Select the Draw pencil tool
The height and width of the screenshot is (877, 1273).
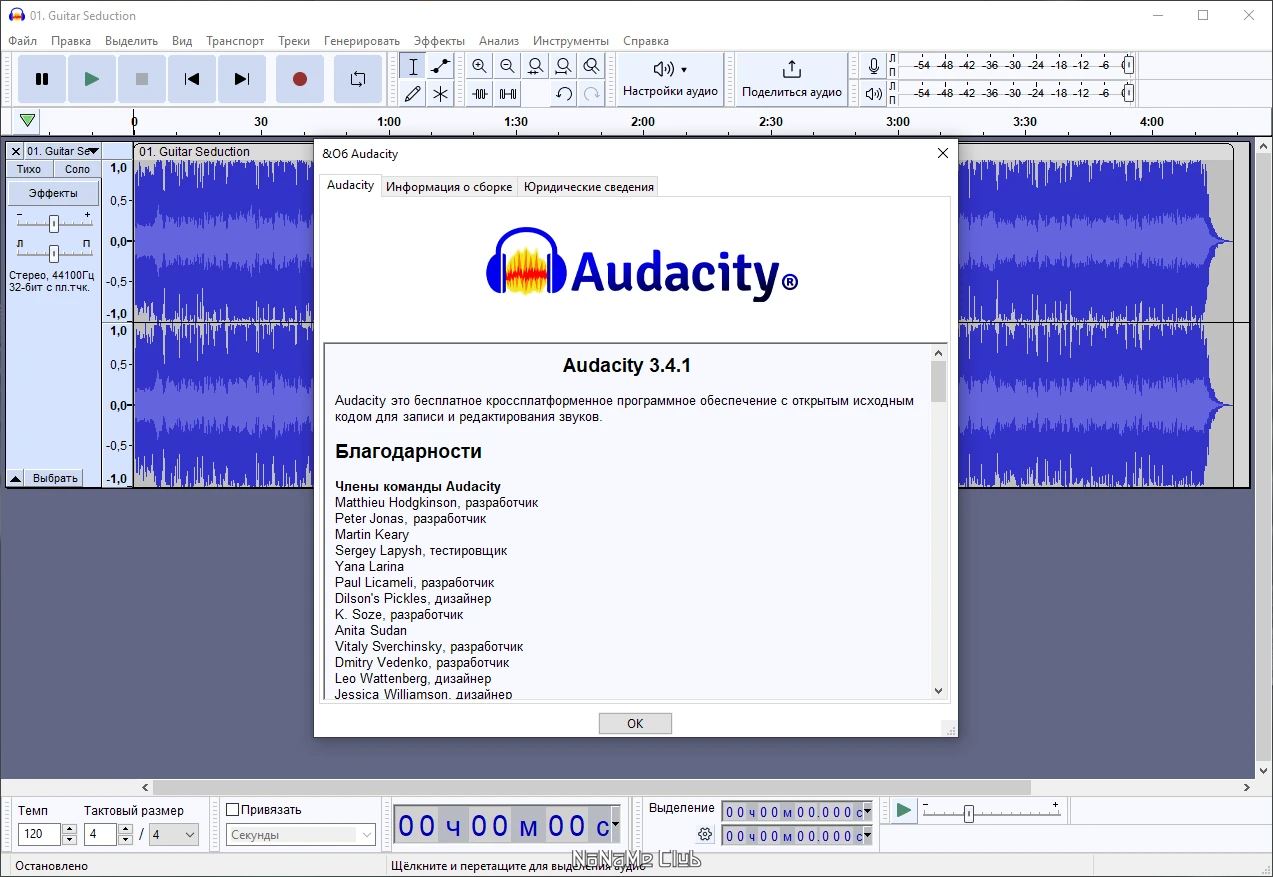pyautogui.click(x=412, y=94)
